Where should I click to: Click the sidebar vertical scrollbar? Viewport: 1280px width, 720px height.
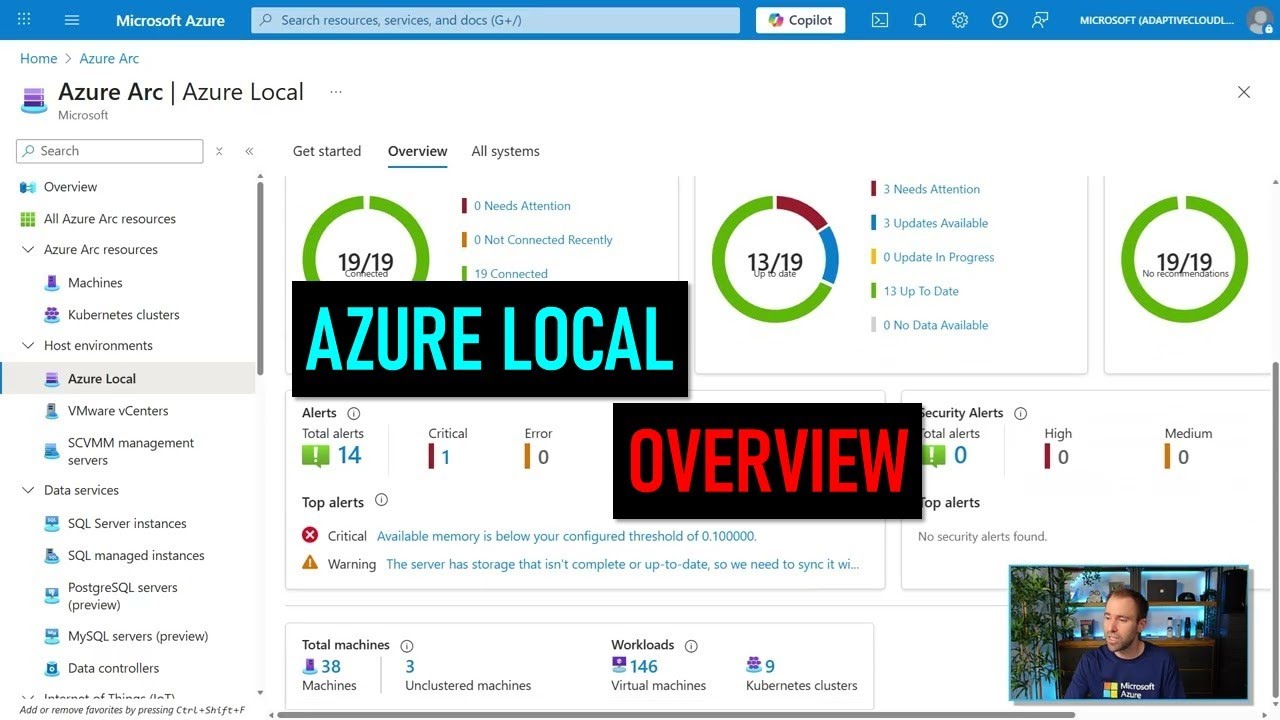click(260, 278)
